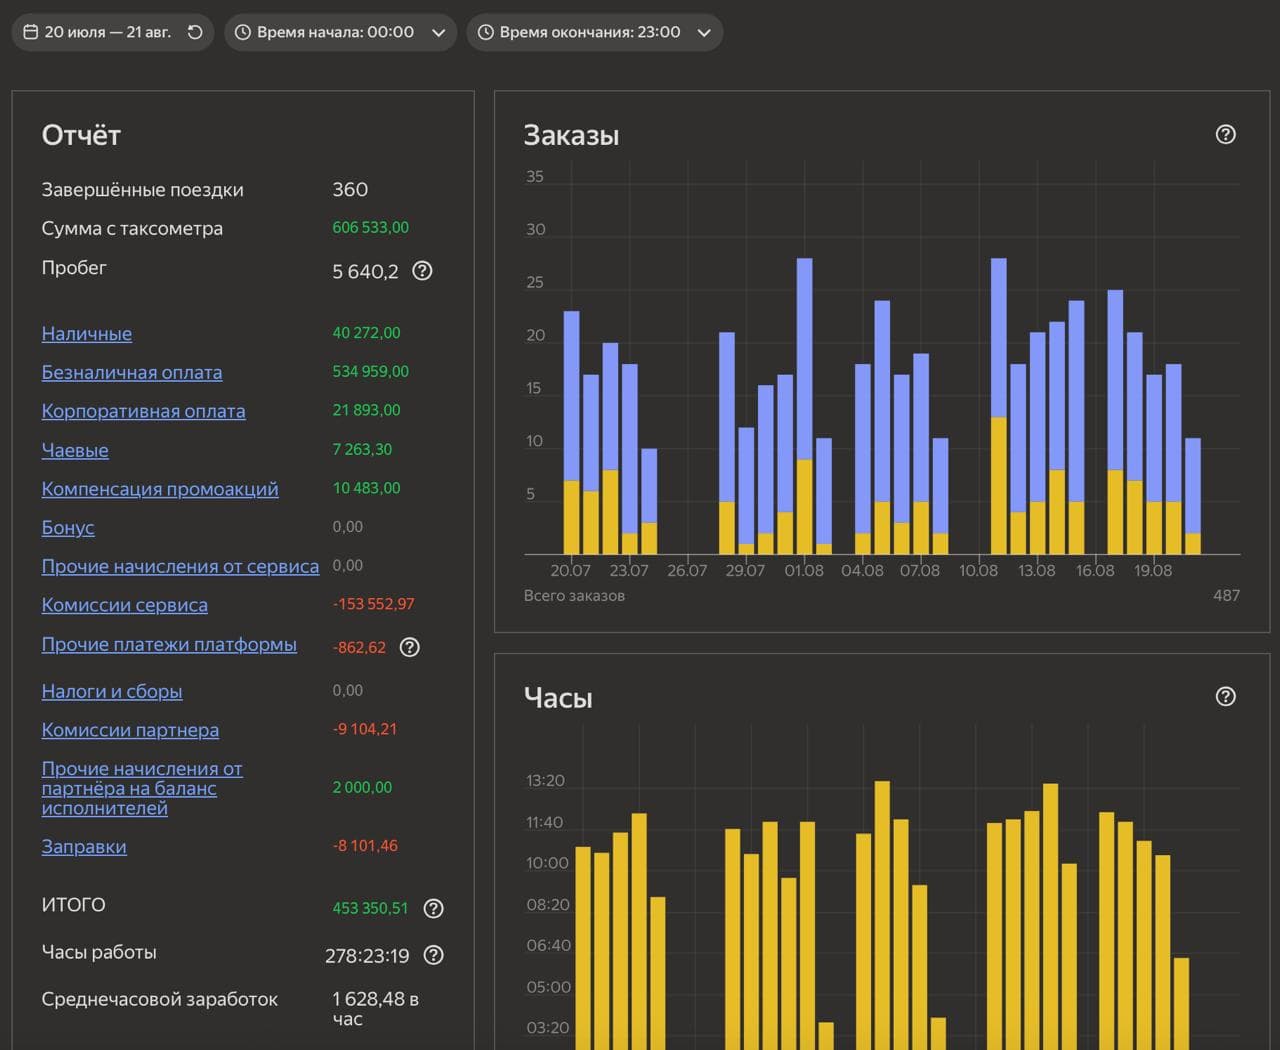Select the amount 2 000,00
This screenshot has height=1050, width=1280.
tap(362, 788)
